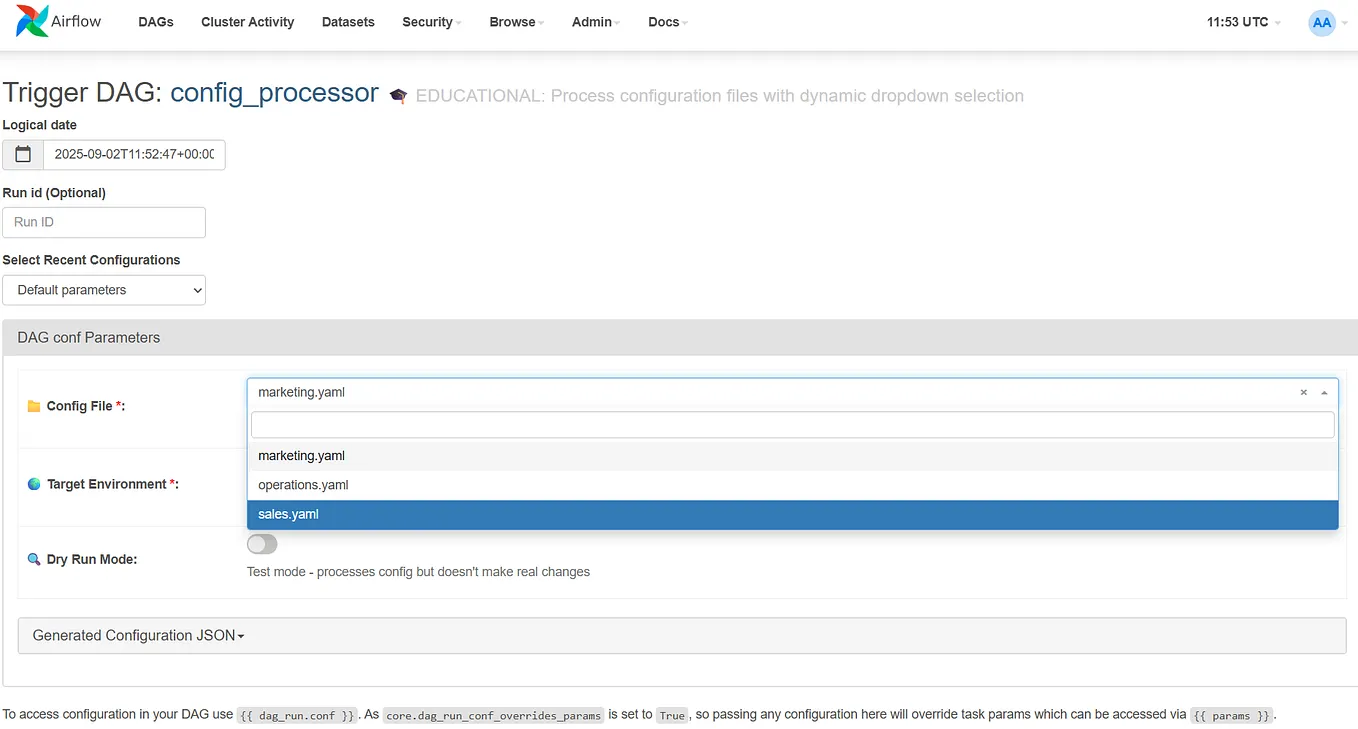Screen dimensions: 1358x729
Task: Enable the Dry Run Mode toggle
Action: [261, 544]
